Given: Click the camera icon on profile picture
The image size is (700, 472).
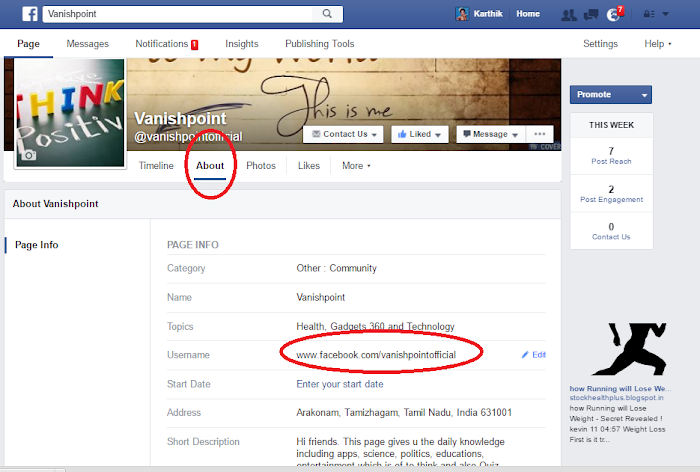Looking at the screenshot, I should [x=29, y=155].
